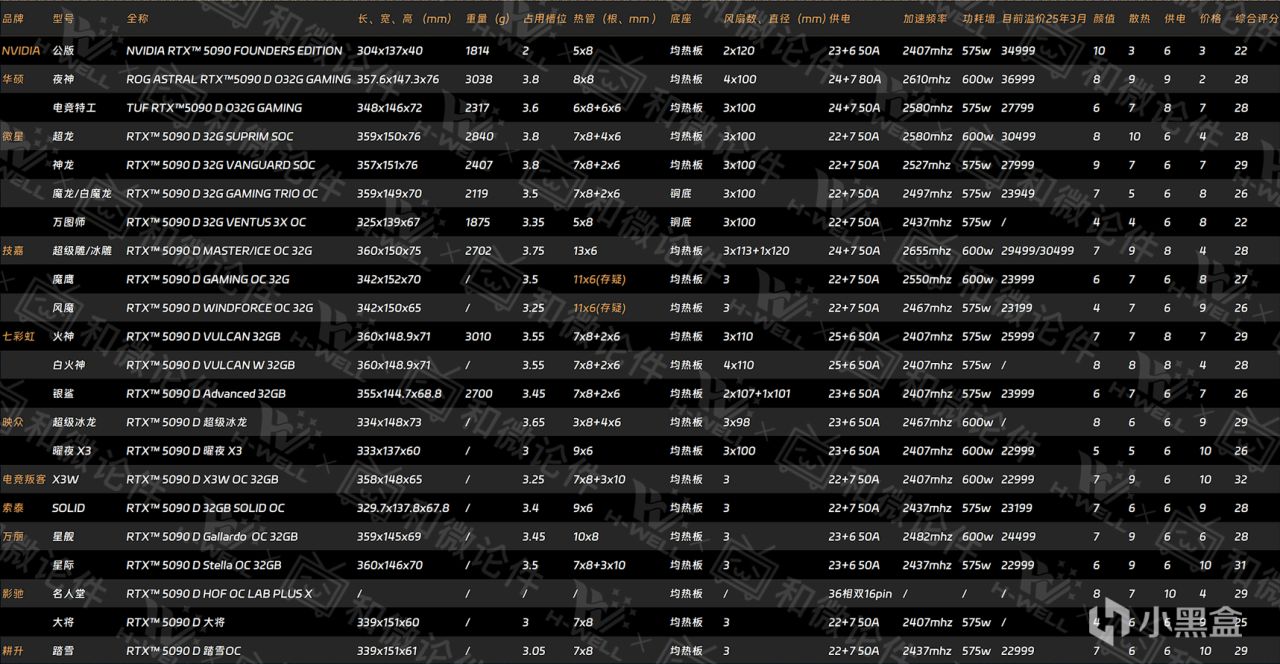Screen dimensions: 1280x664
Task: Select the 电竞特工 model cell
Action: [75, 108]
